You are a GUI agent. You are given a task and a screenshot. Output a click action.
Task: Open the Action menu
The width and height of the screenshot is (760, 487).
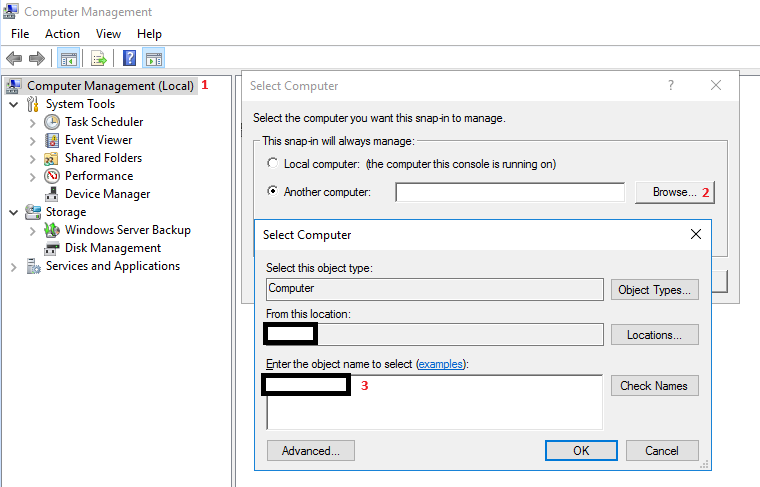click(62, 34)
